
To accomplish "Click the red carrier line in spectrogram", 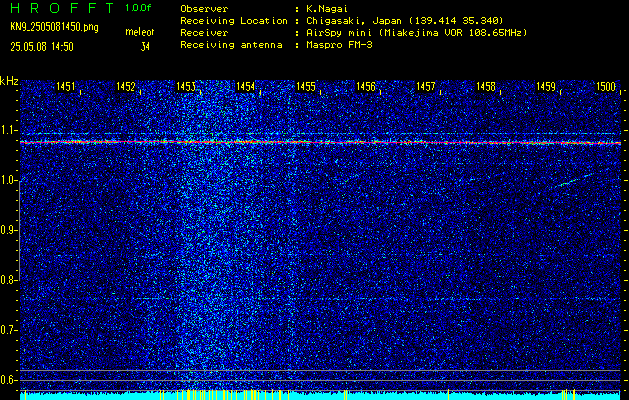I will (x=321, y=142).
